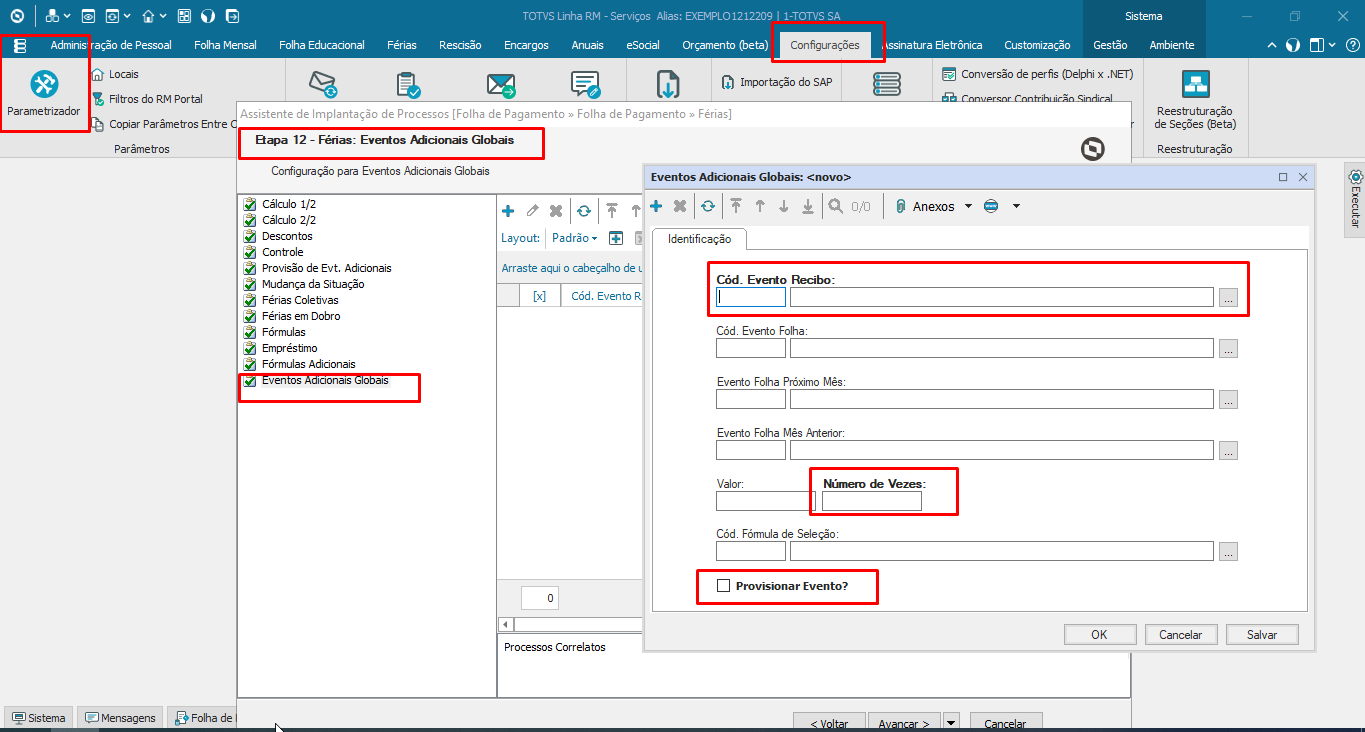Switch to the Mensagens bottom tab
This screenshot has width=1365, height=732.
tap(120, 718)
